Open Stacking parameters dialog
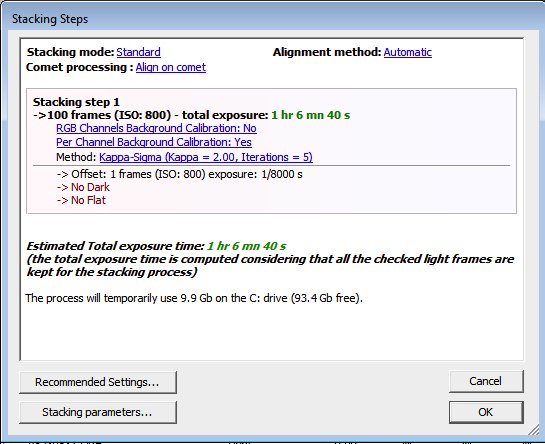Viewport: 545px width, 444px height. click(x=98, y=412)
